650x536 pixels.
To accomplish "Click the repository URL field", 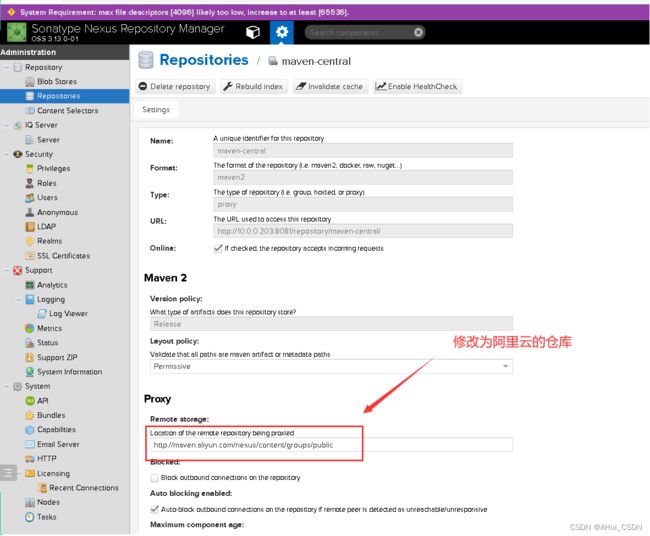I will click(363, 231).
